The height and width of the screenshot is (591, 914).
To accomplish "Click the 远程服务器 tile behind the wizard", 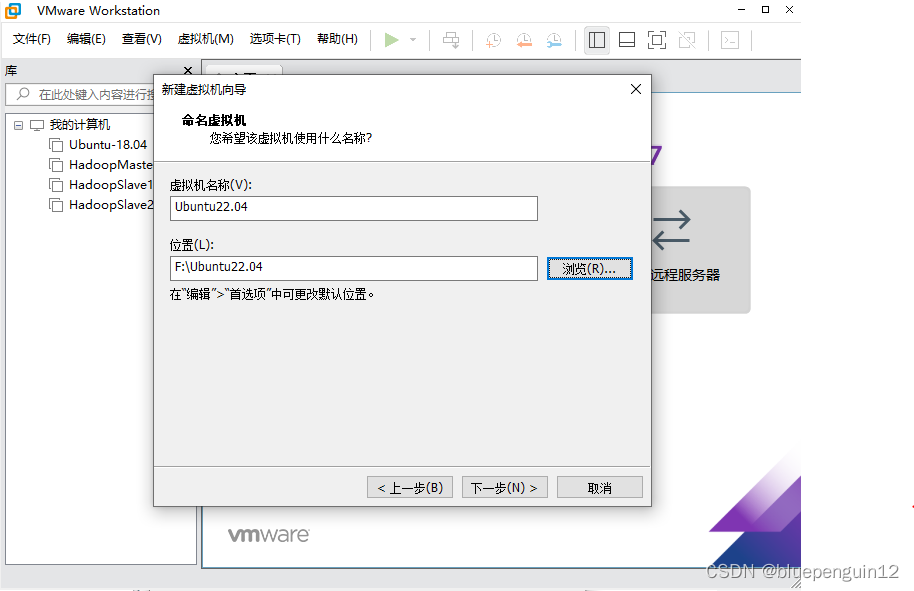I will (701, 249).
